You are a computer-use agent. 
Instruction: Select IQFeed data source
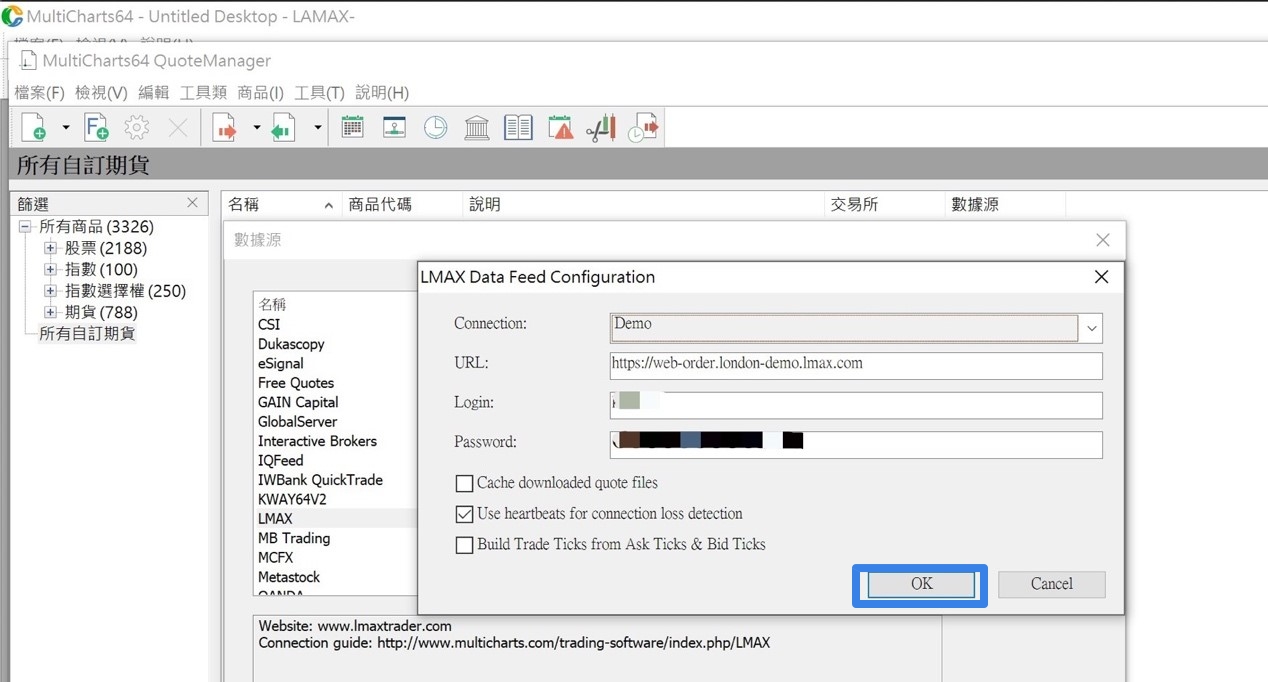tap(281, 460)
